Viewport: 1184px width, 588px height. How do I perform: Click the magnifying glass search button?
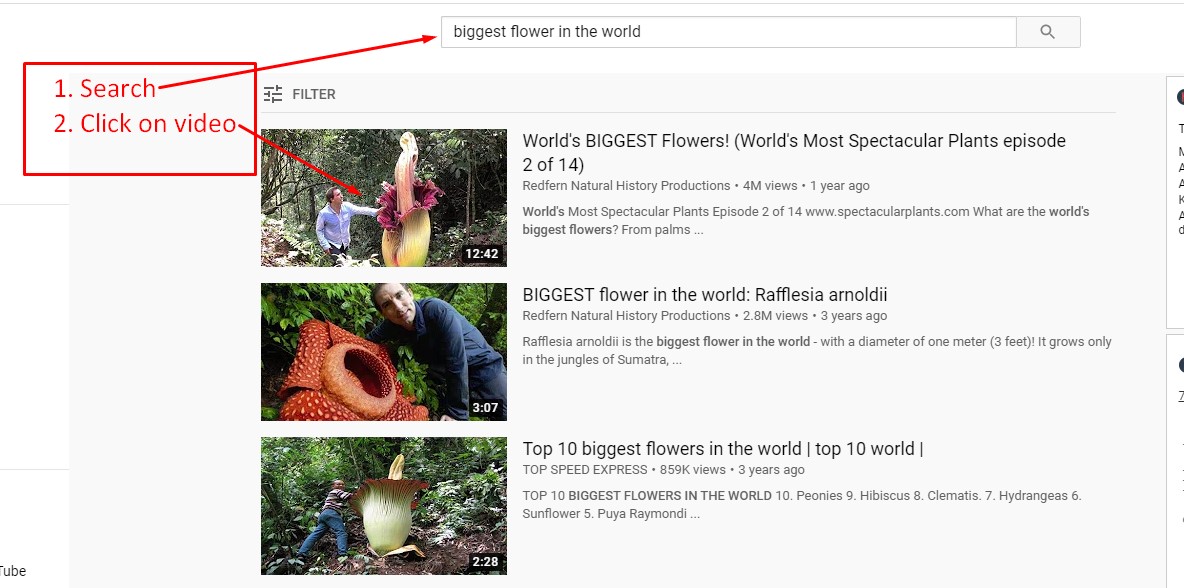coord(1047,32)
